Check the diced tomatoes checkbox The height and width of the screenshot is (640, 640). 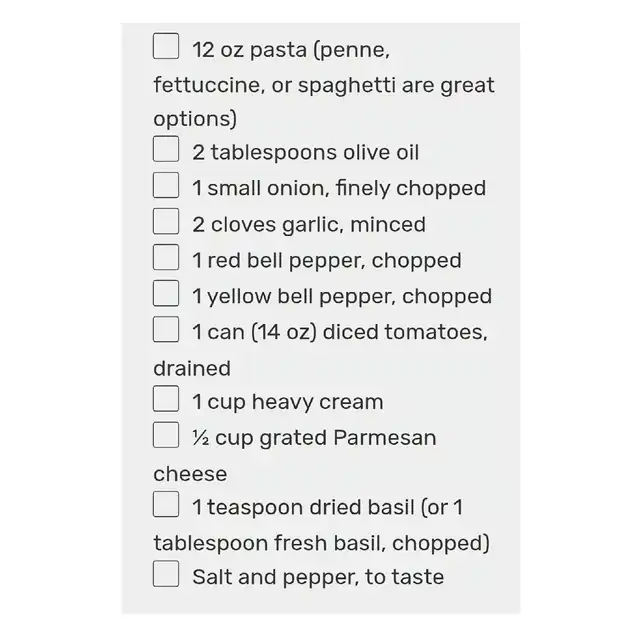(x=166, y=330)
